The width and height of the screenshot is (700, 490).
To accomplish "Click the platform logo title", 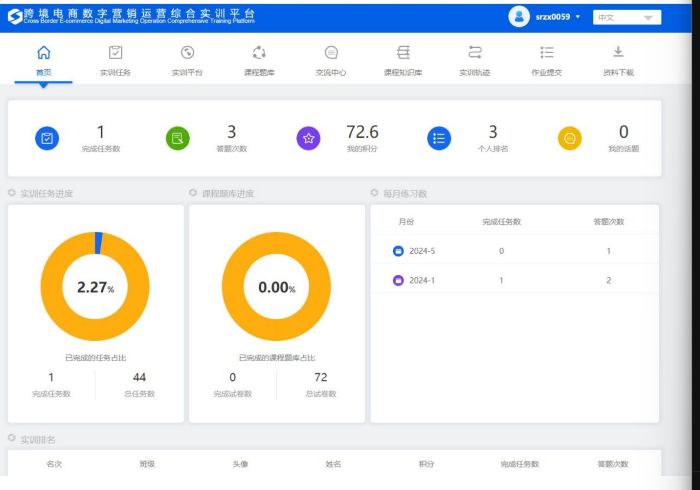I will pyautogui.click(x=130, y=16).
